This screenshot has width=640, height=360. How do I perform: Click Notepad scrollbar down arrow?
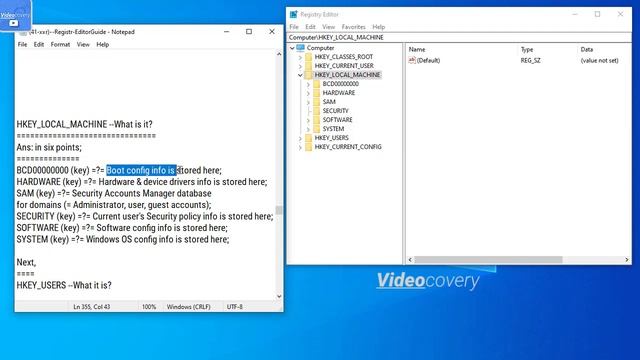click(279, 296)
